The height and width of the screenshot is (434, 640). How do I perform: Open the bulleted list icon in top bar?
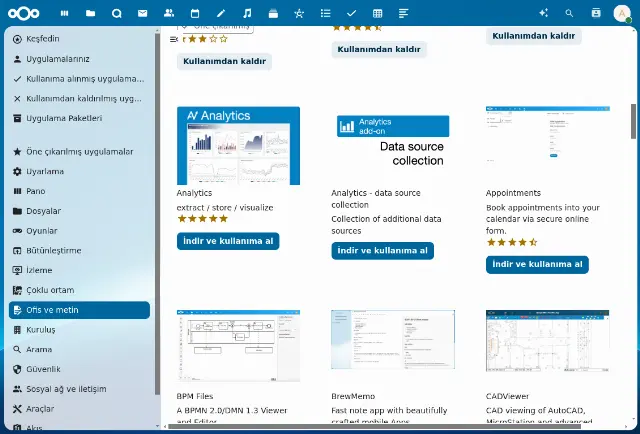coord(325,13)
